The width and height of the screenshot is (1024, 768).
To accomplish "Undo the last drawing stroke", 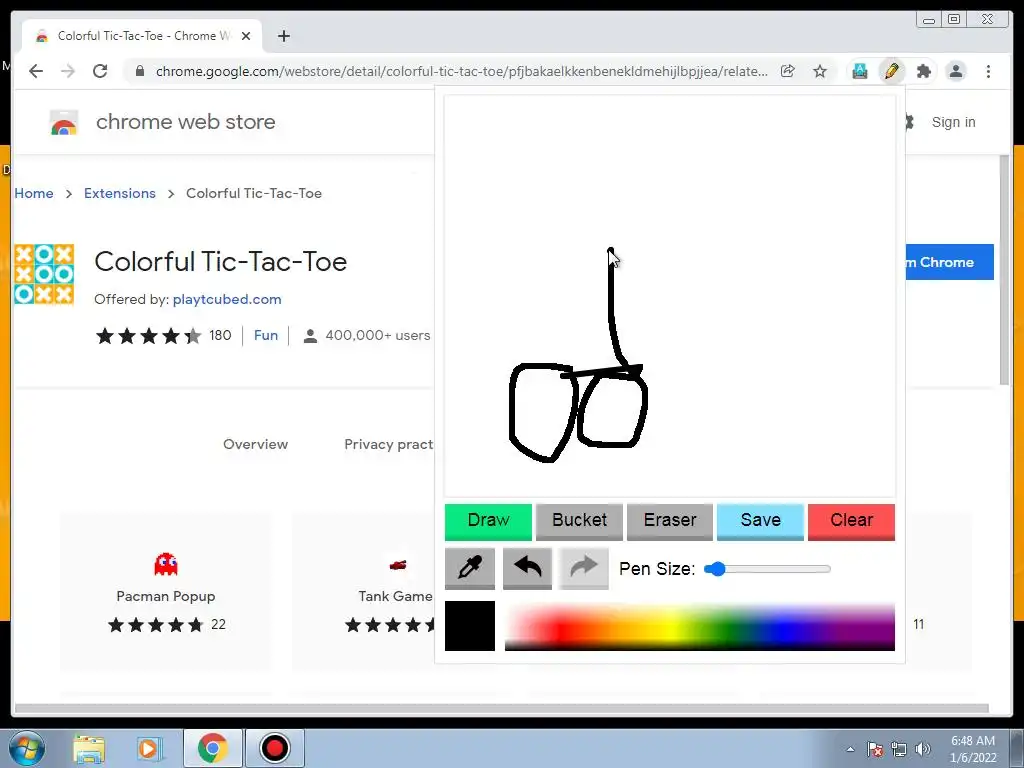I will tap(527, 568).
